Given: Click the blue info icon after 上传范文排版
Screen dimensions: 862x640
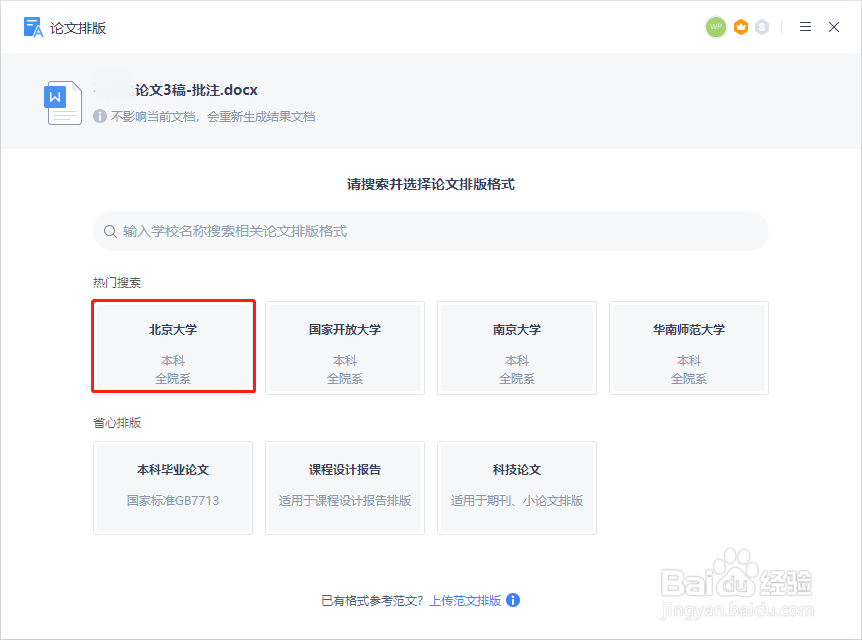Looking at the screenshot, I should [x=513, y=600].
